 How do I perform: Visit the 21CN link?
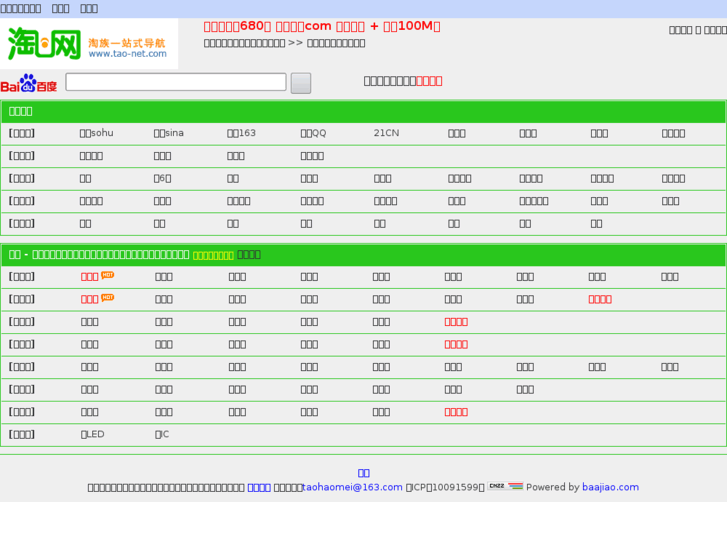(x=386, y=133)
